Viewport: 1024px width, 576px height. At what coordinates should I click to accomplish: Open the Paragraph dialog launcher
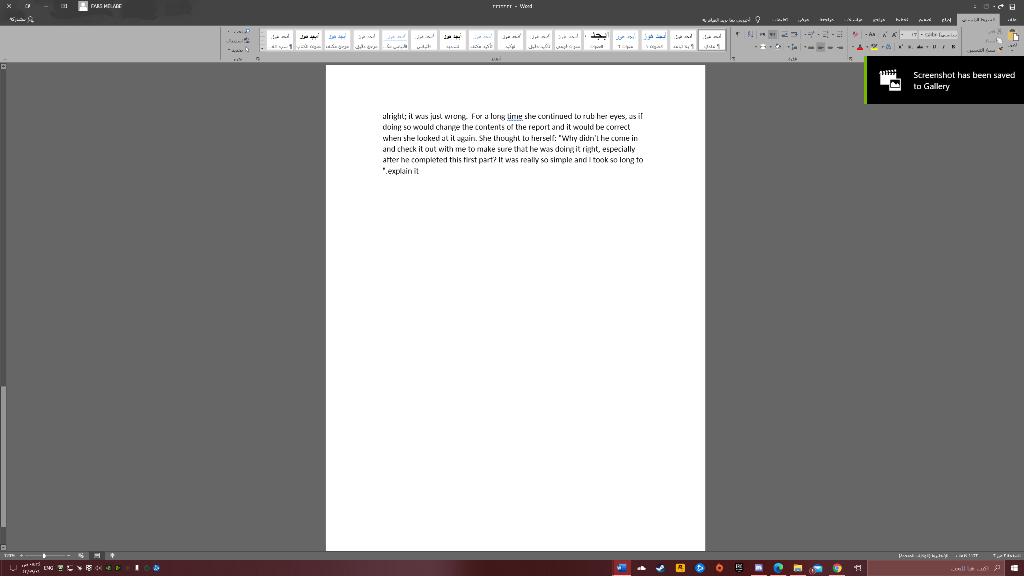(x=733, y=58)
